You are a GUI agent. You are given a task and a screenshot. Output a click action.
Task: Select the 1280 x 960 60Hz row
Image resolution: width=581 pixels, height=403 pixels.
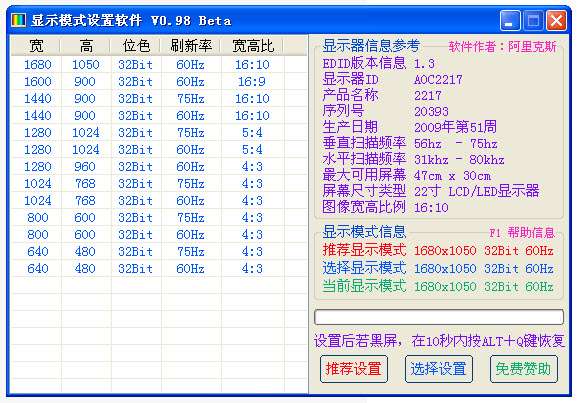pos(159,167)
